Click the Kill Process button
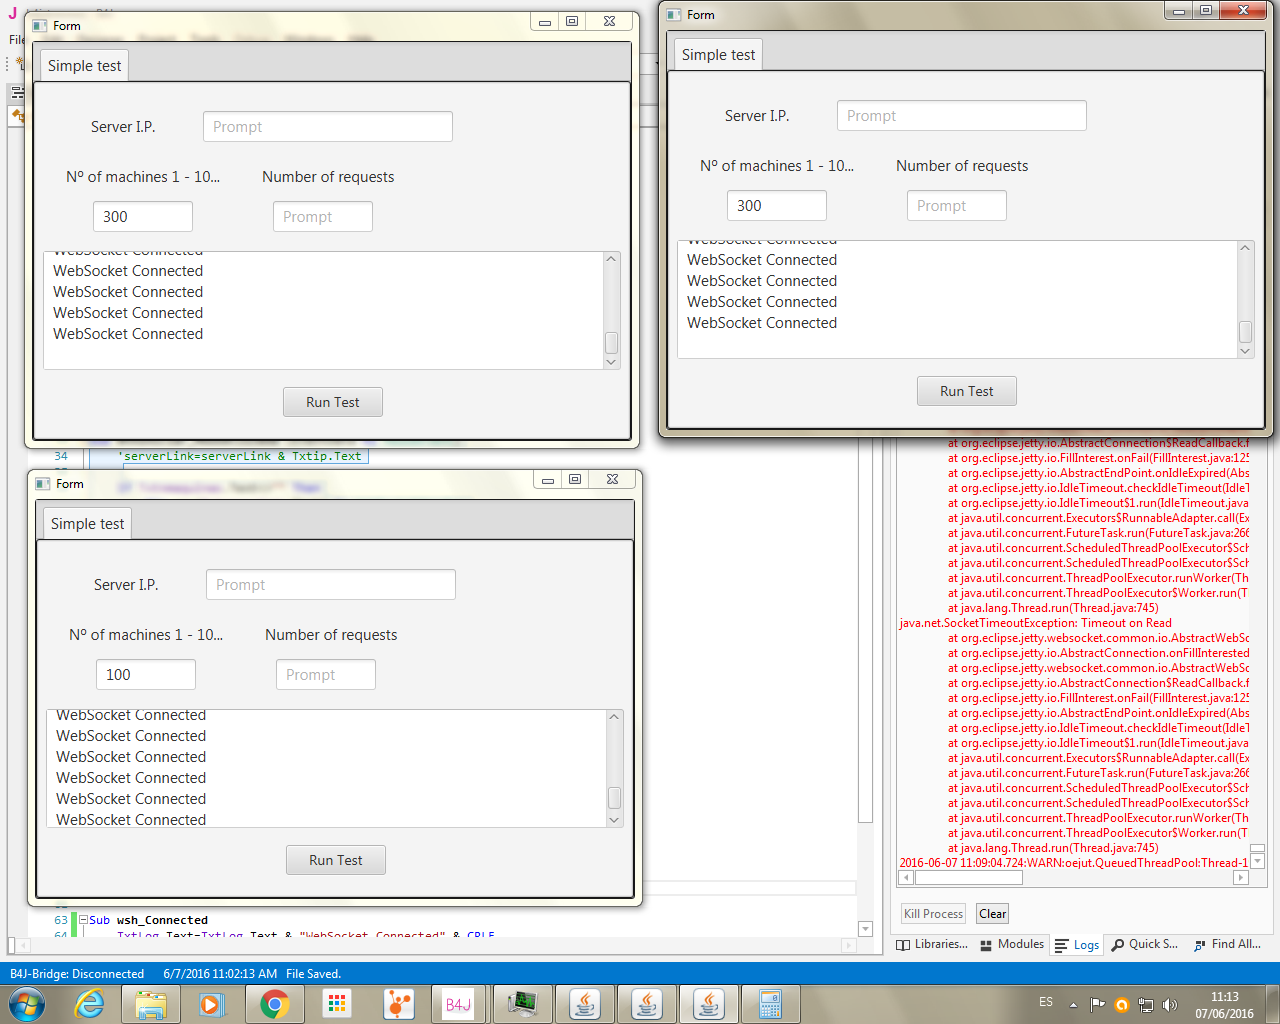Screen dimensions: 1280x1024 933,914
